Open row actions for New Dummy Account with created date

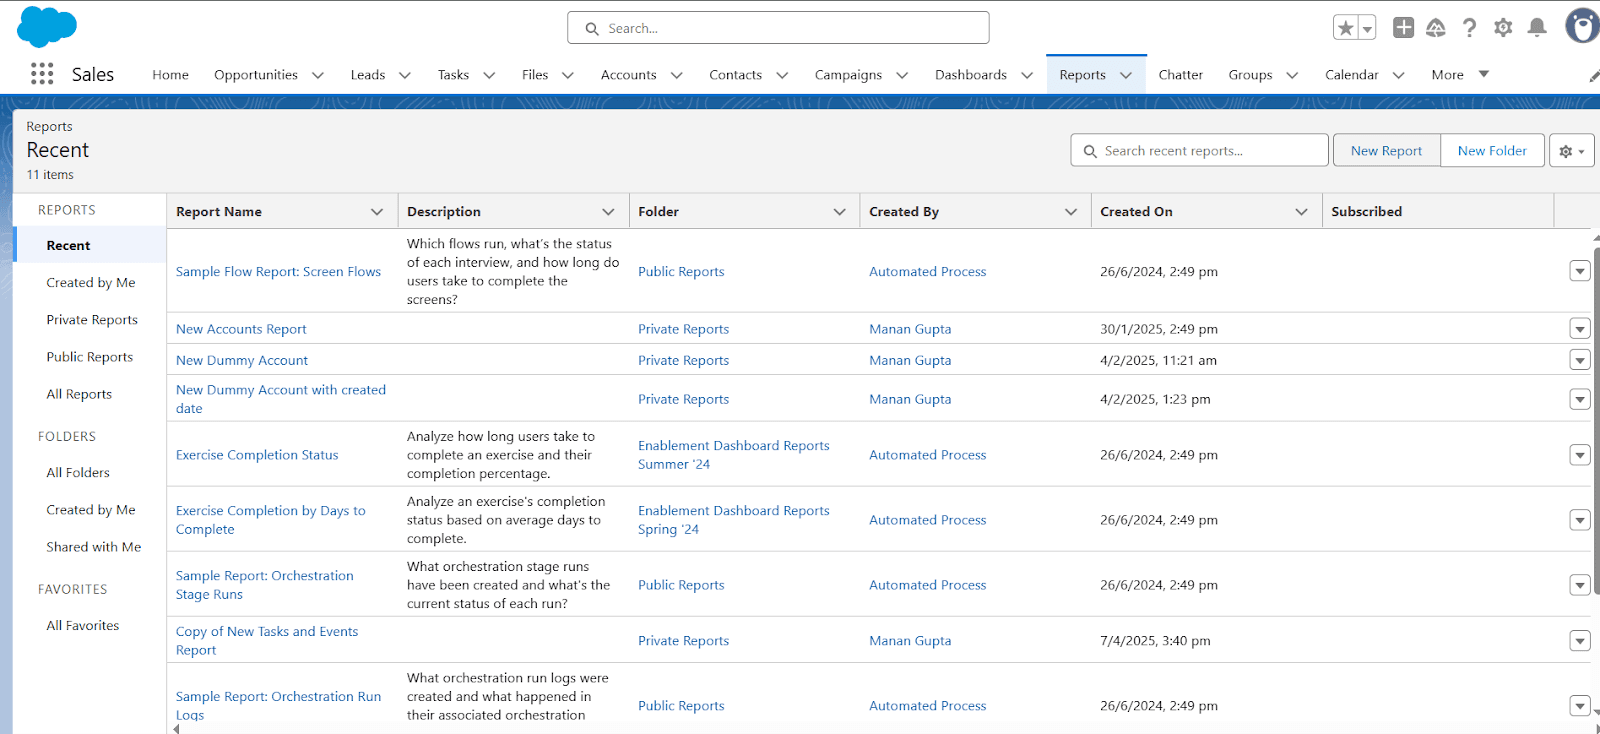point(1580,399)
